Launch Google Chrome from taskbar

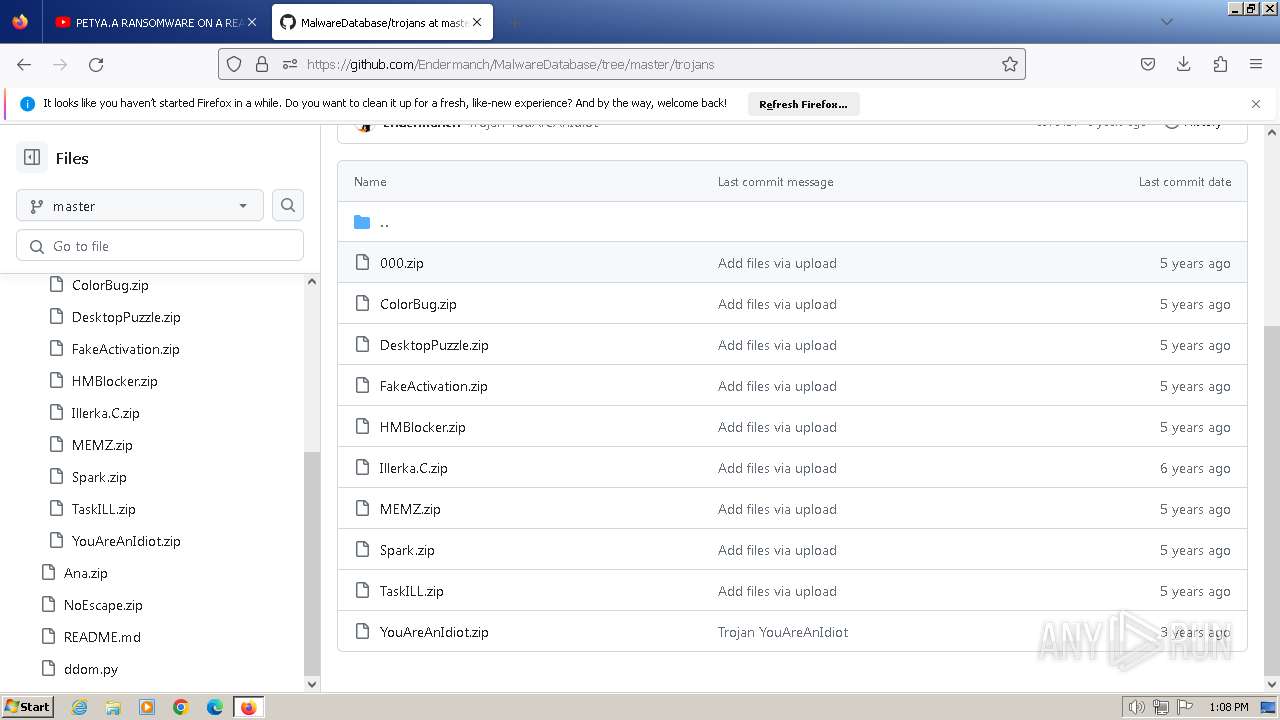click(181, 707)
